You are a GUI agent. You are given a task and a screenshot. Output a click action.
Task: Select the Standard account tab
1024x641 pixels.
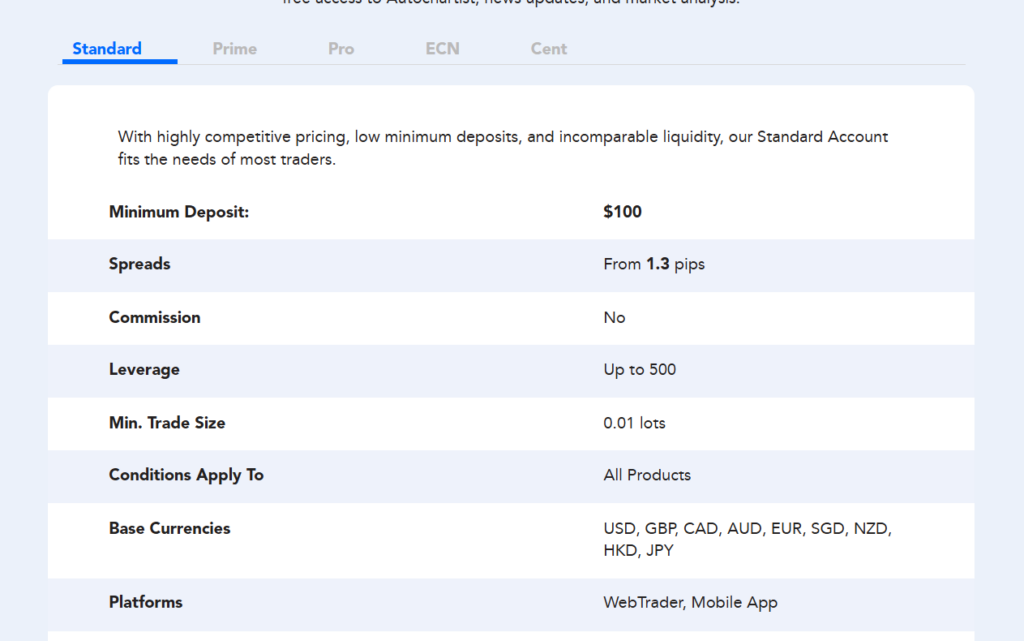[x=107, y=48]
